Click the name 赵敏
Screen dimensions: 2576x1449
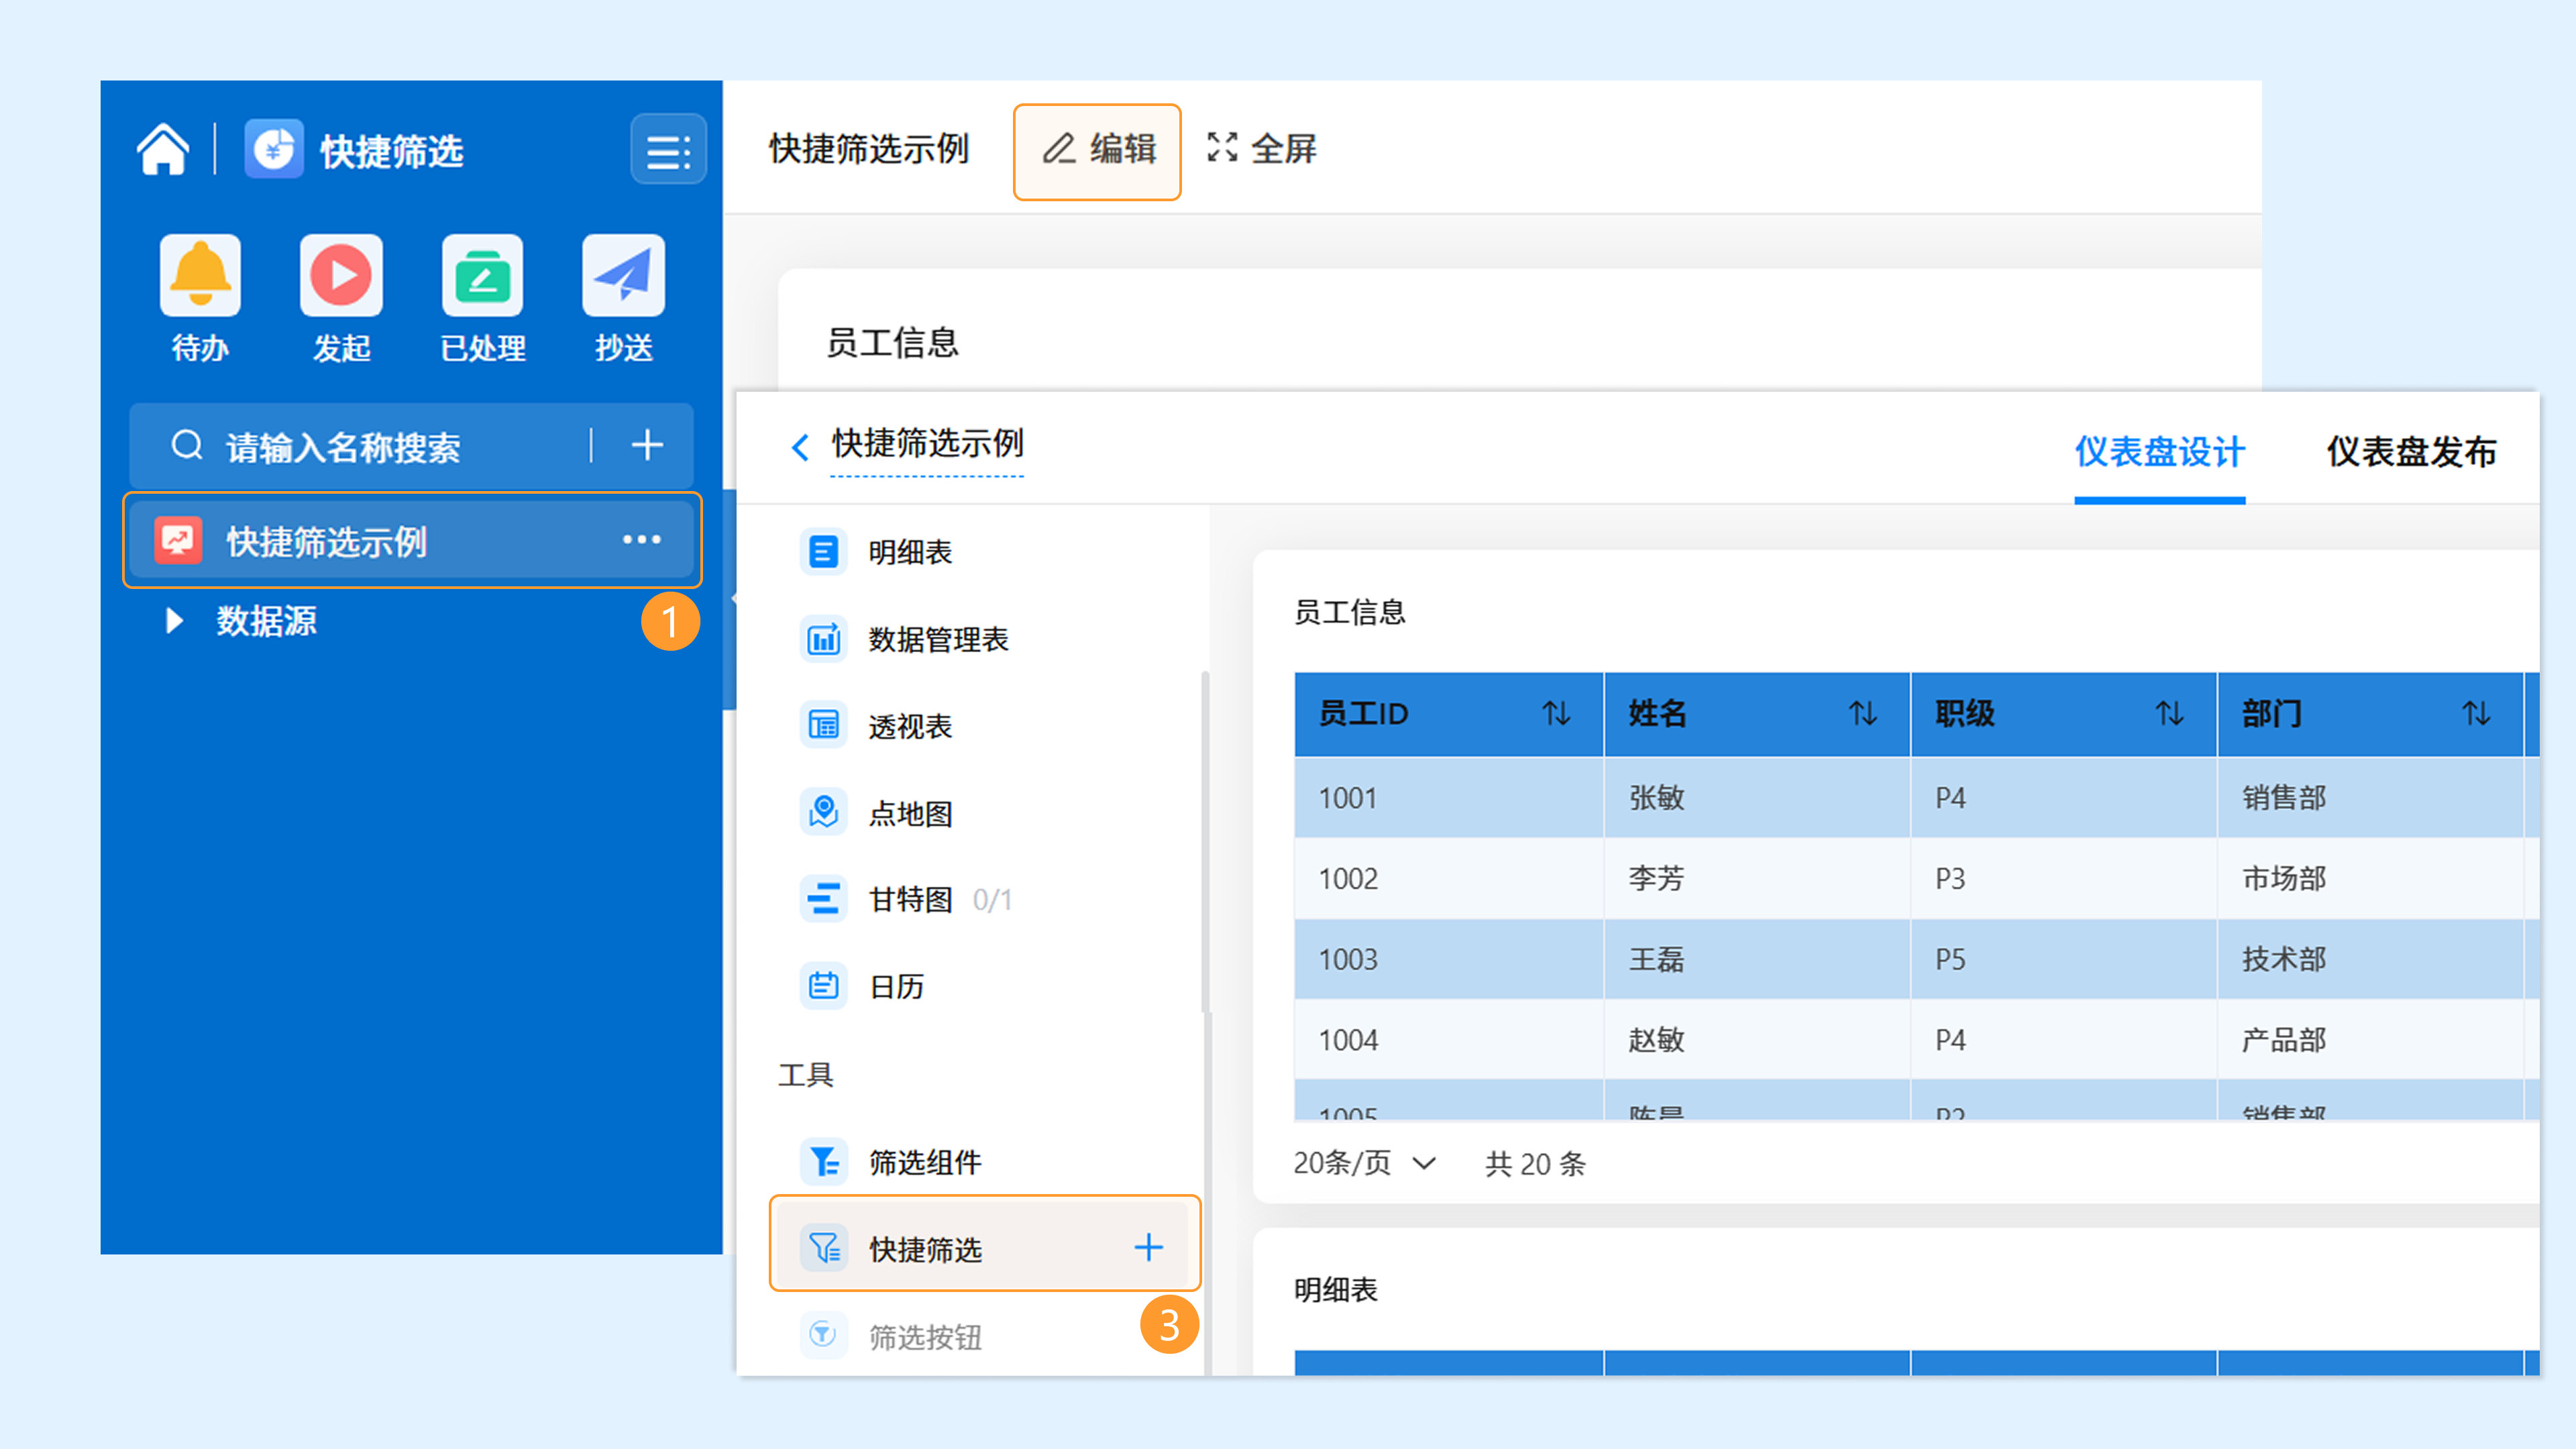(x=1657, y=1040)
